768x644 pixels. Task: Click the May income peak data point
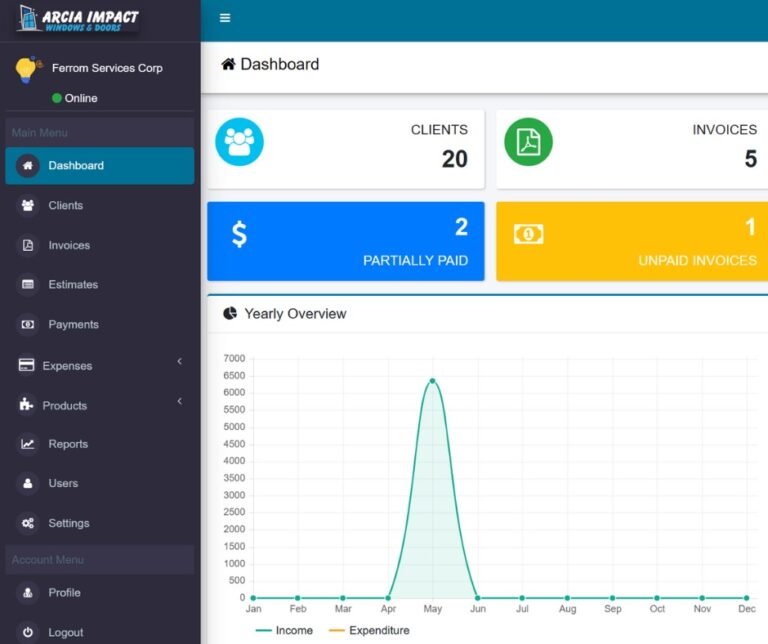tap(432, 380)
